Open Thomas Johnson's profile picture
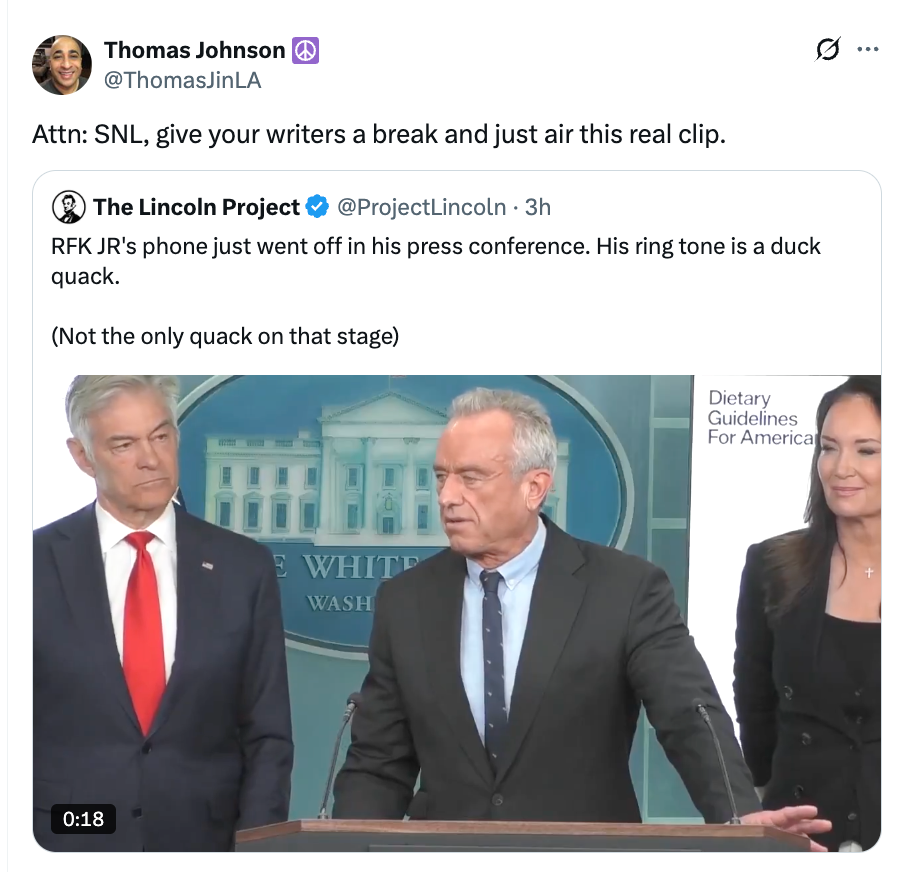900x872 pixels. click(x=61, y=65)
